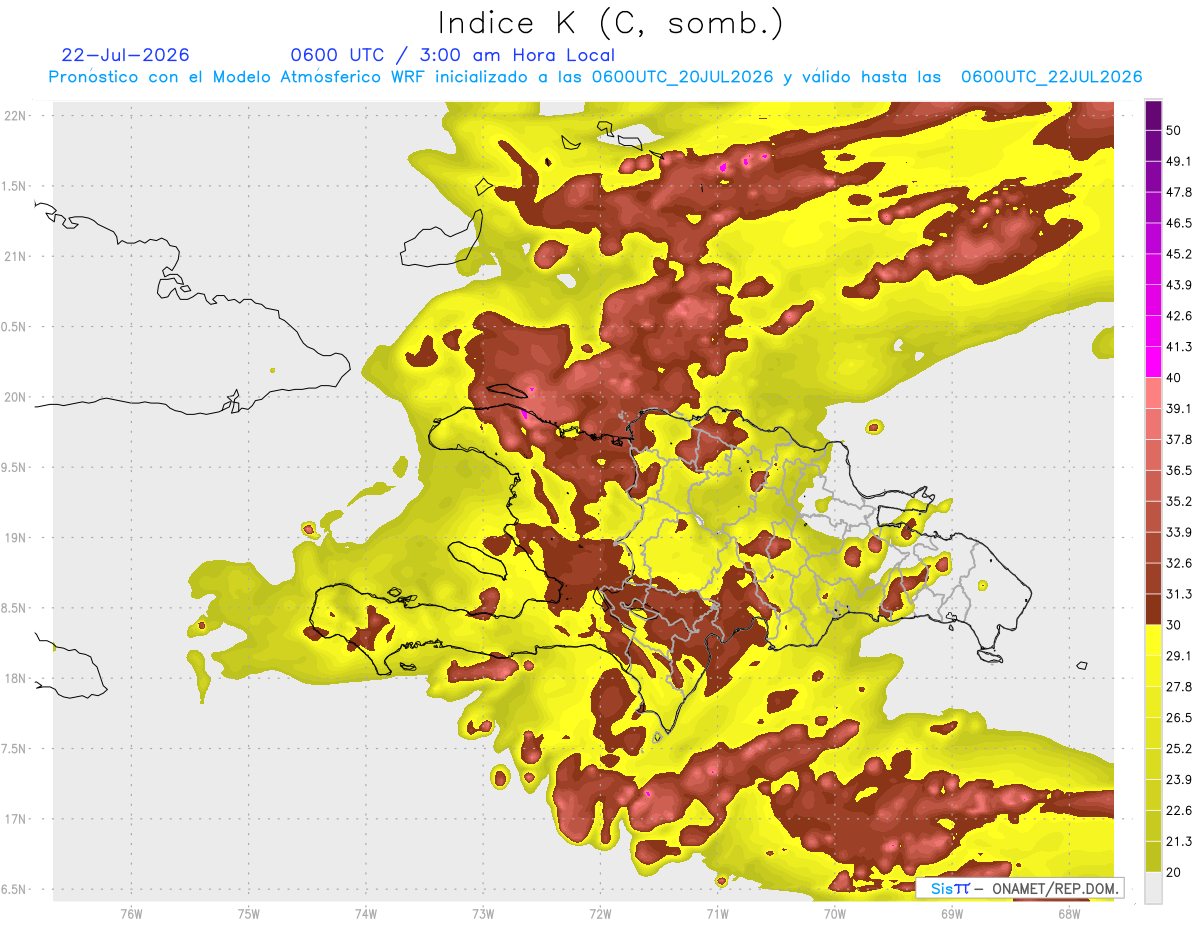The image size is (1200, 927).
Task: Click the dark brown legend band between 30 and 31.3
Action: [1153, 610]
